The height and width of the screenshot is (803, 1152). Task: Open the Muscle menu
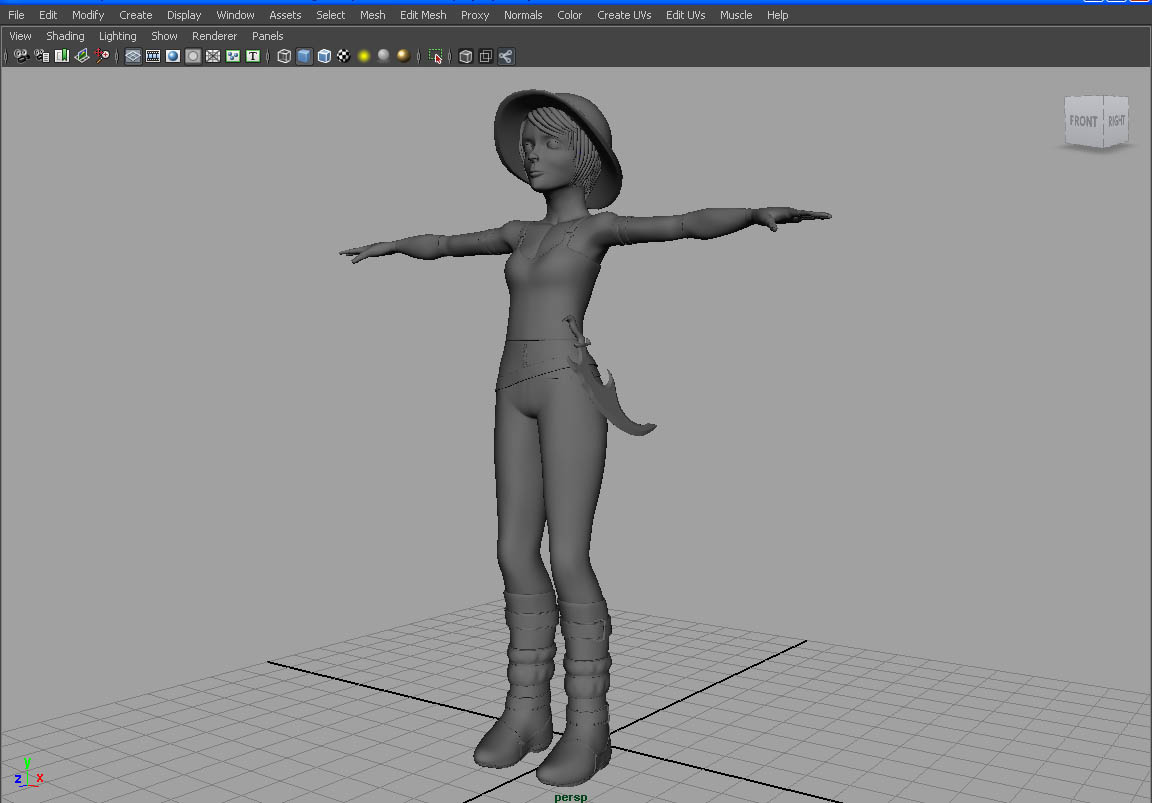click(x=736, y=15)
